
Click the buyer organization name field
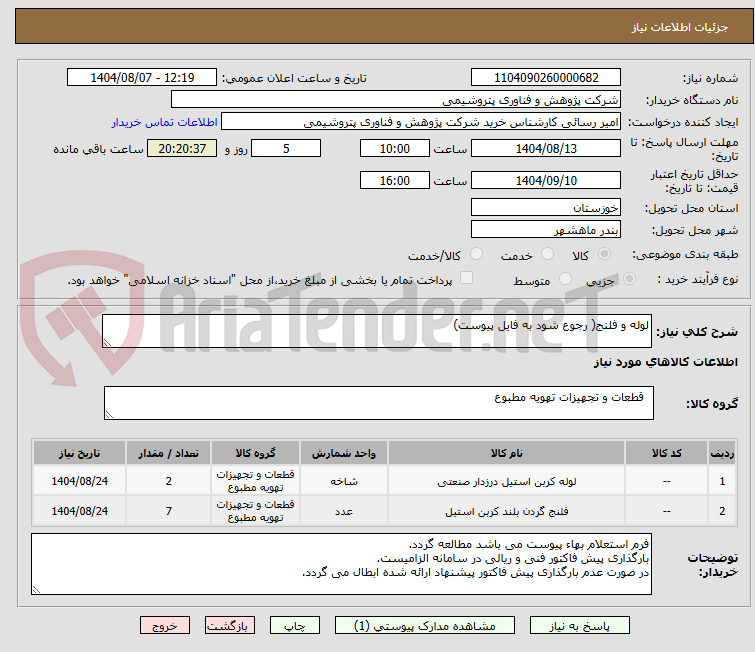tap(396, 100)
